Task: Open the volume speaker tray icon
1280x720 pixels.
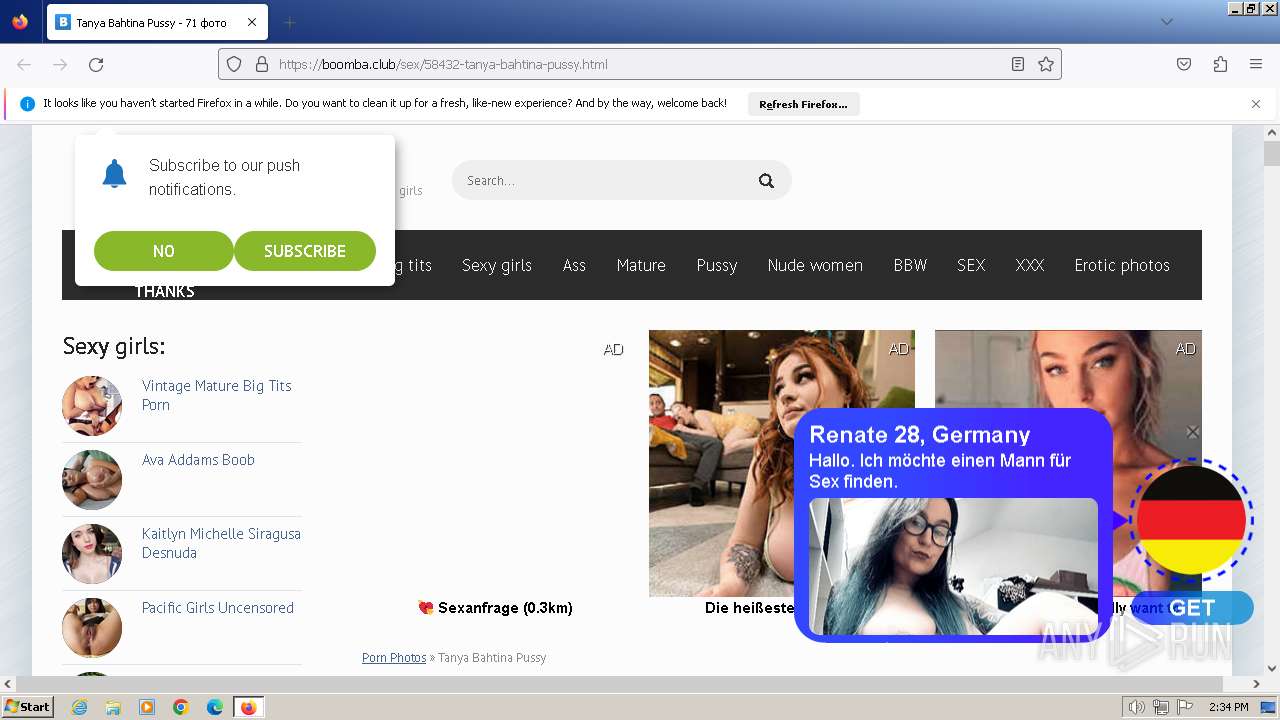Action: point(1137,707)
